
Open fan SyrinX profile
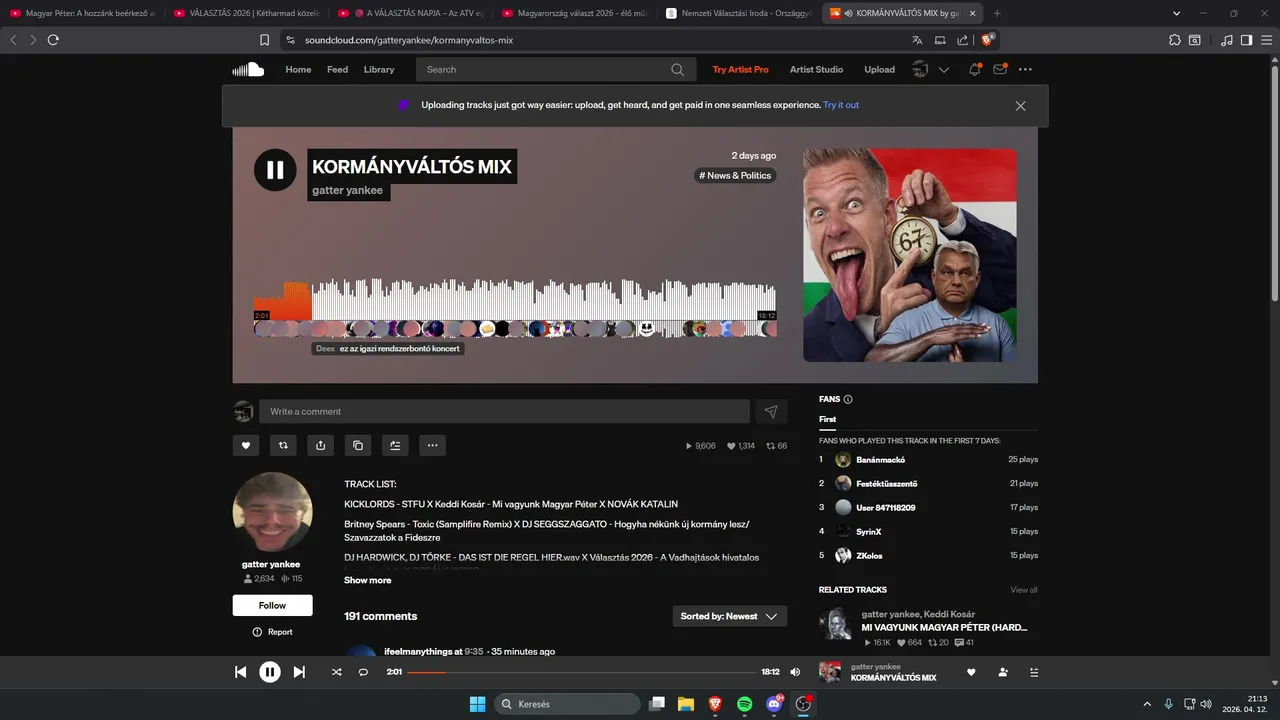(868, 532)
